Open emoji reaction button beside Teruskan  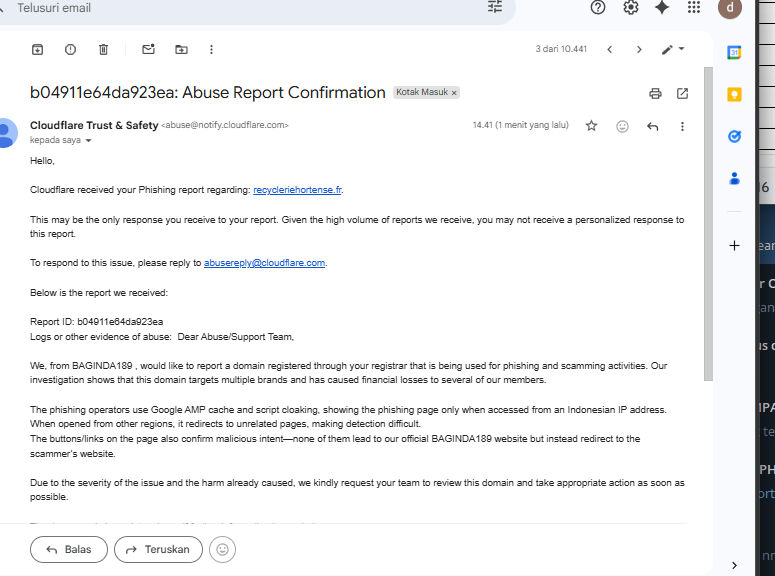click(x=222, y=549)
